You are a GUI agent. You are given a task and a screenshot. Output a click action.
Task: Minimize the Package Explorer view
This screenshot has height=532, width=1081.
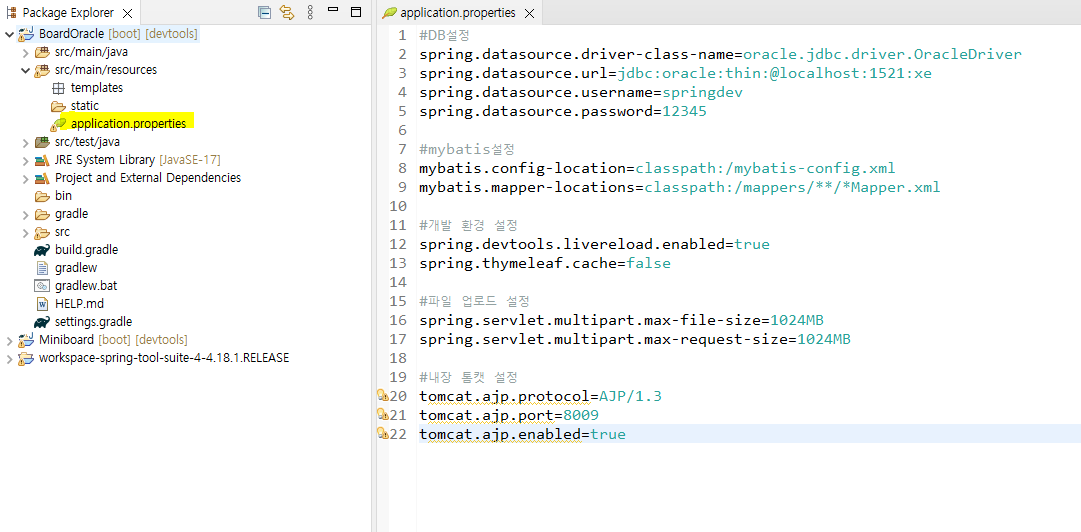click(333, 9)
